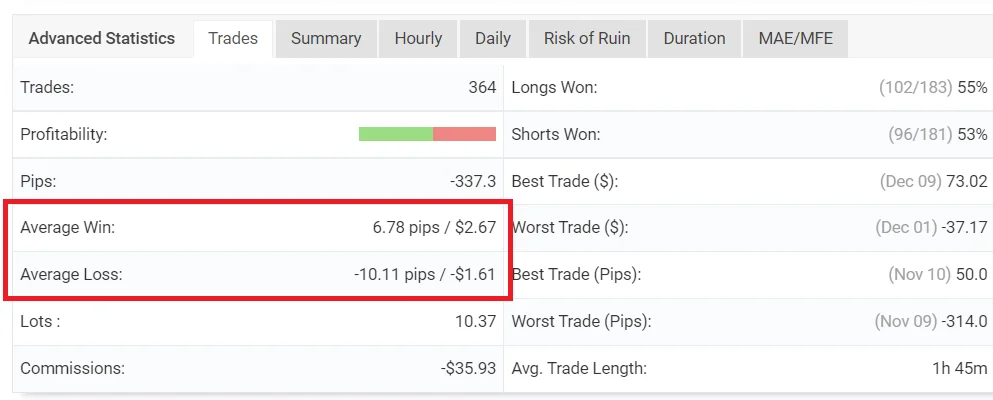
Task: Select the Daily tab
Action: (493, 39)
